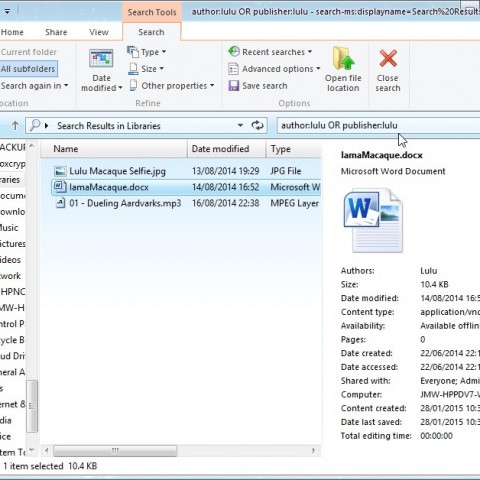Click the 16/08/2014 22:38 date cell

click(225, 203)
